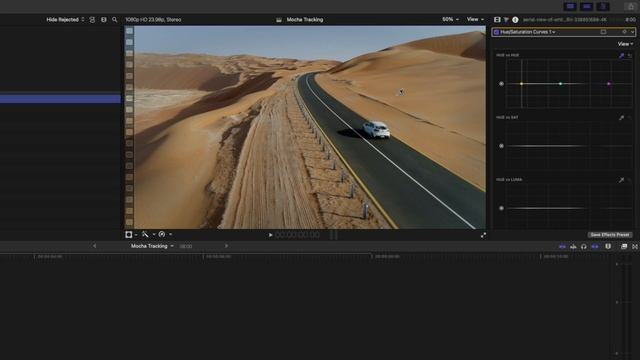Screen dimensions: 640x360
Task: Open the chevron menu beside keyframe button
Action: 632,32
